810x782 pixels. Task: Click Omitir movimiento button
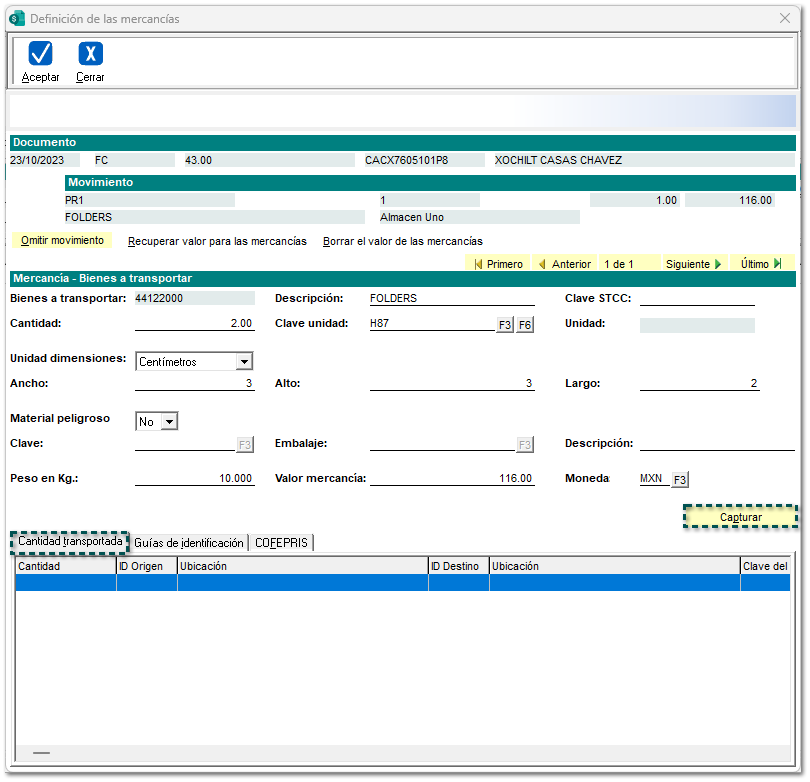62,241
